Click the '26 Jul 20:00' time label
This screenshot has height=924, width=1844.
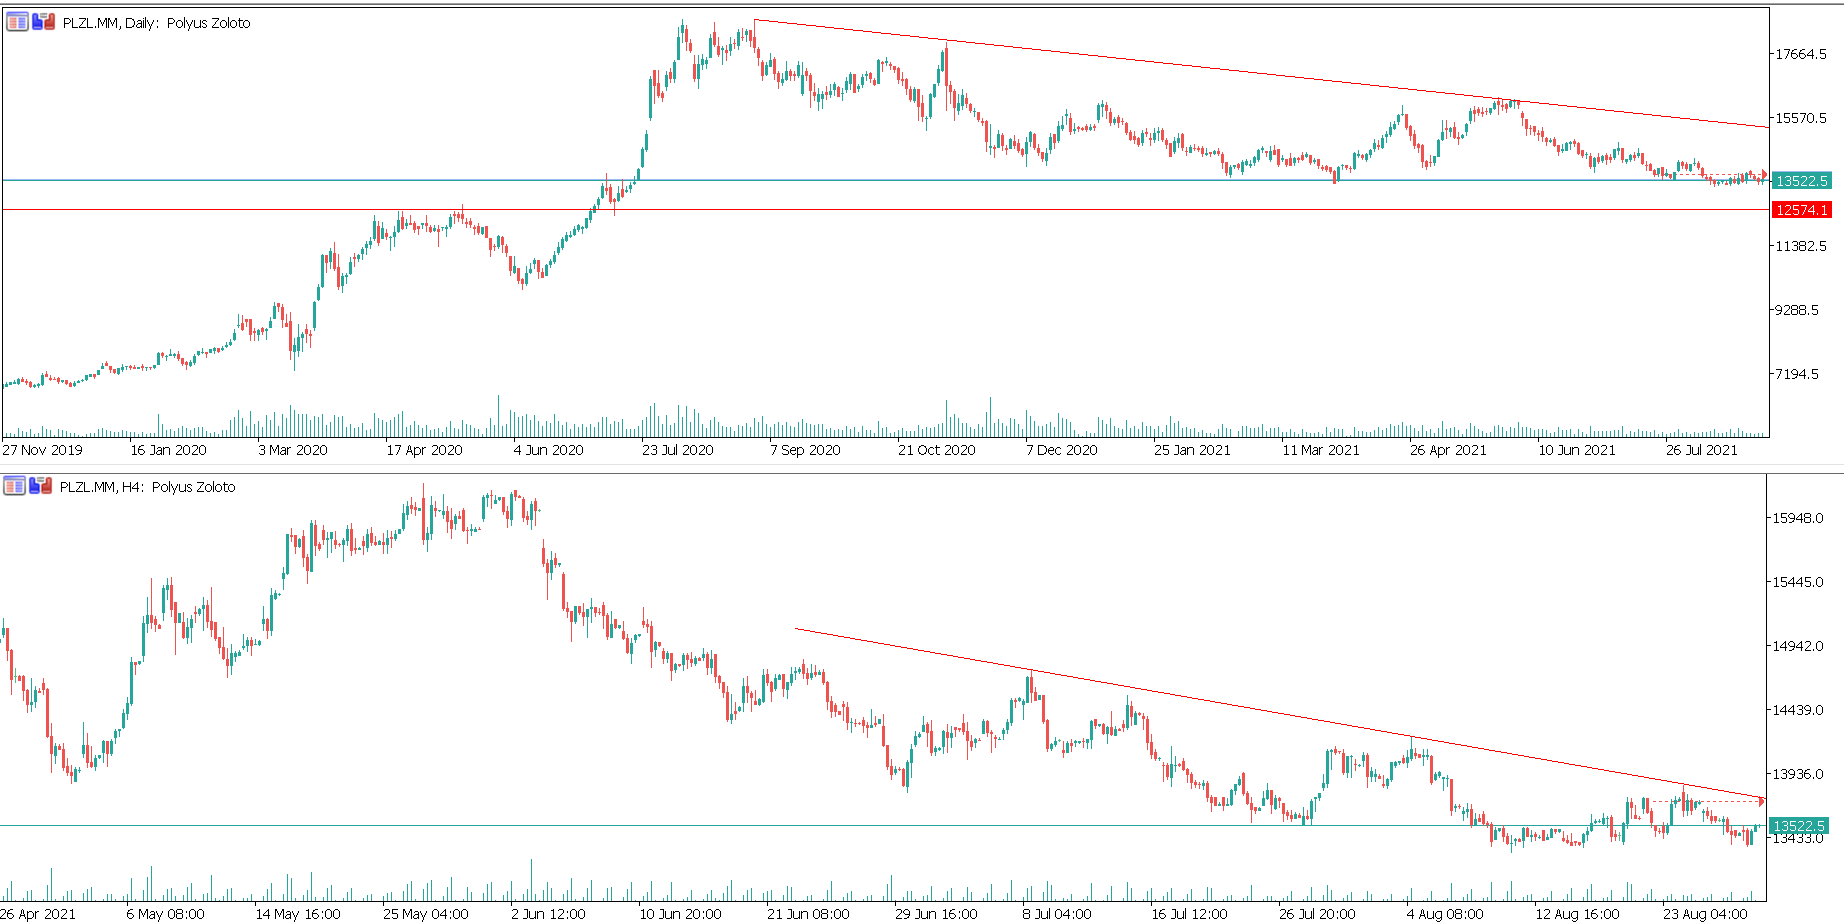(x=1317, y=914)
